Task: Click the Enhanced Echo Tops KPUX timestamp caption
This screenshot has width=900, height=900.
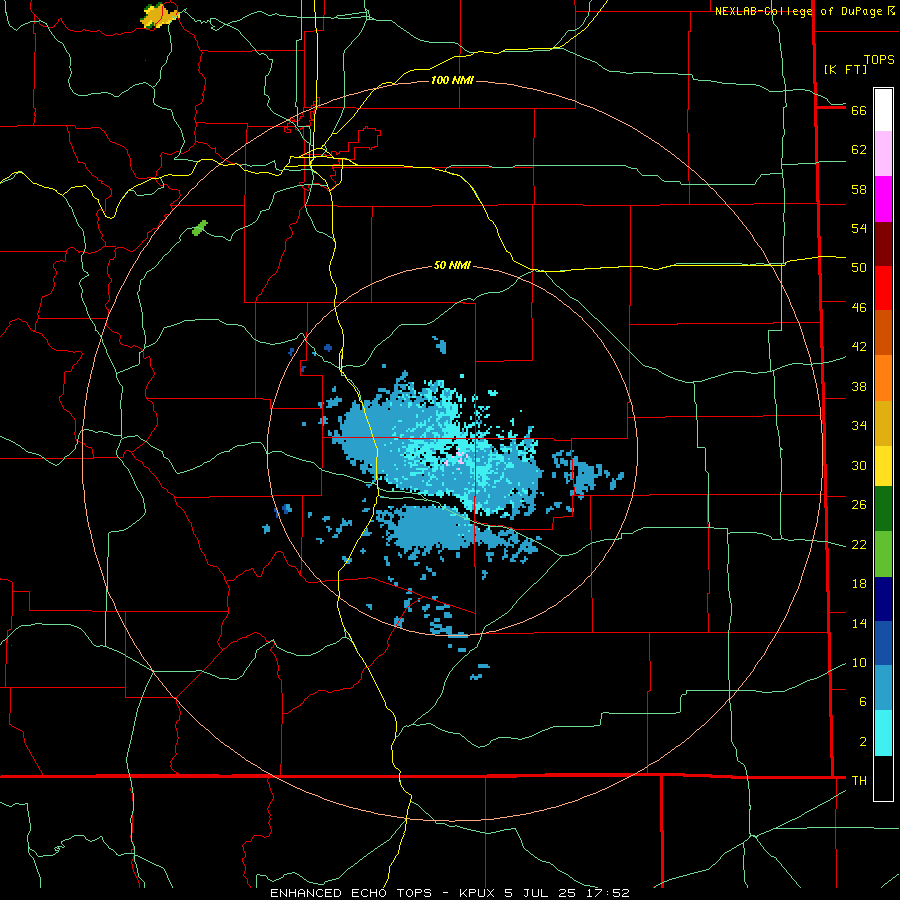Action: [x=449, y=893]
